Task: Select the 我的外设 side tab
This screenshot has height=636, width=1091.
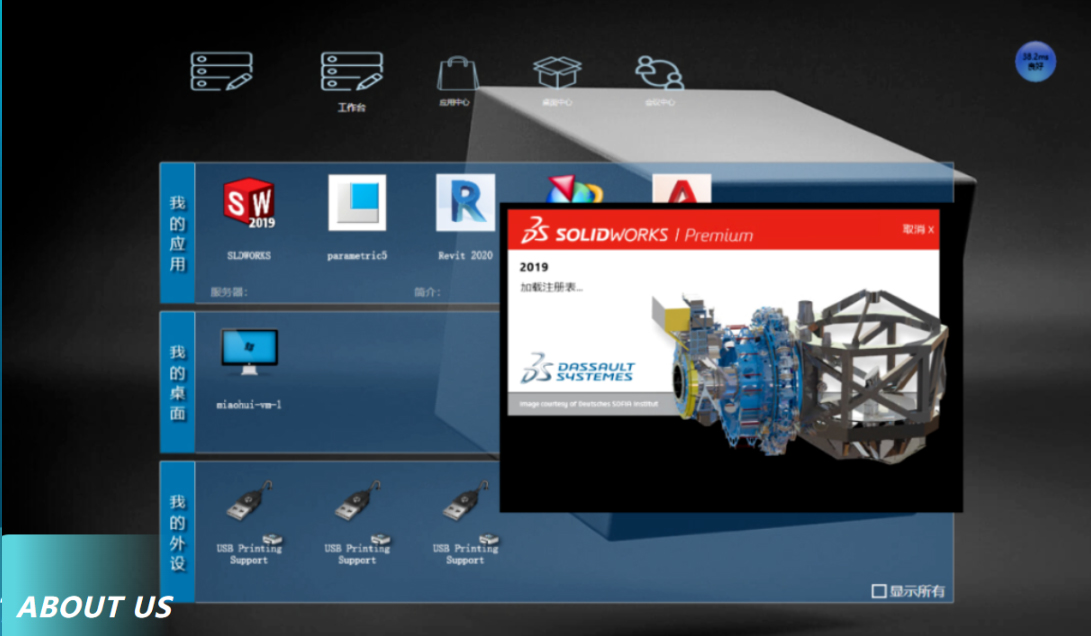Action: 177,532
